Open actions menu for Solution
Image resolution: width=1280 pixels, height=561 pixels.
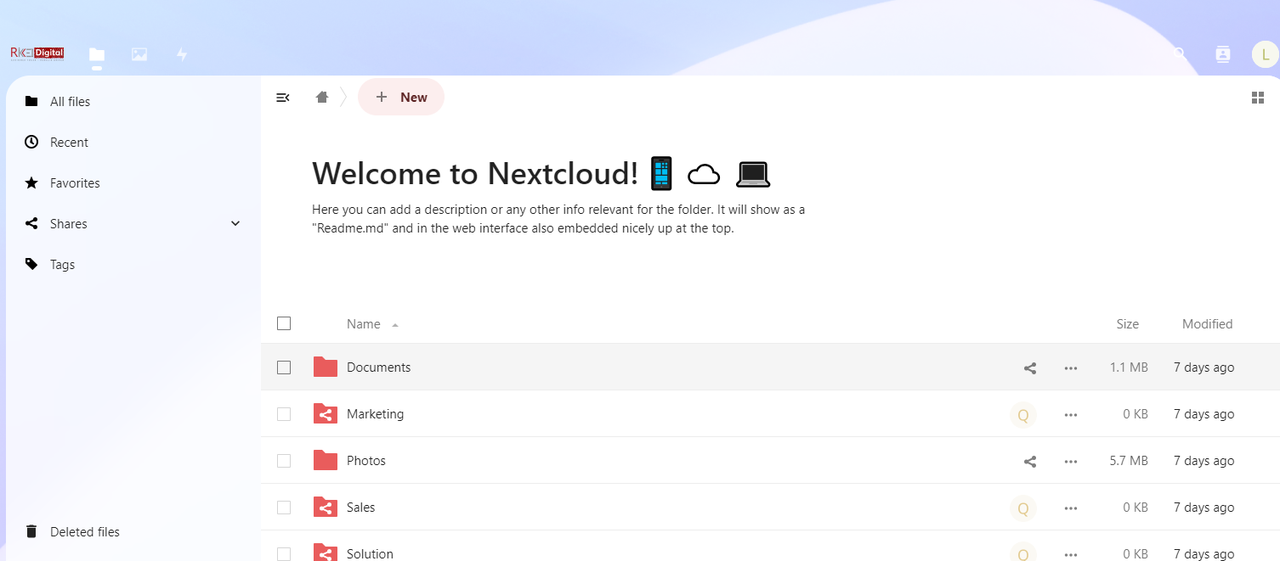1071,554
